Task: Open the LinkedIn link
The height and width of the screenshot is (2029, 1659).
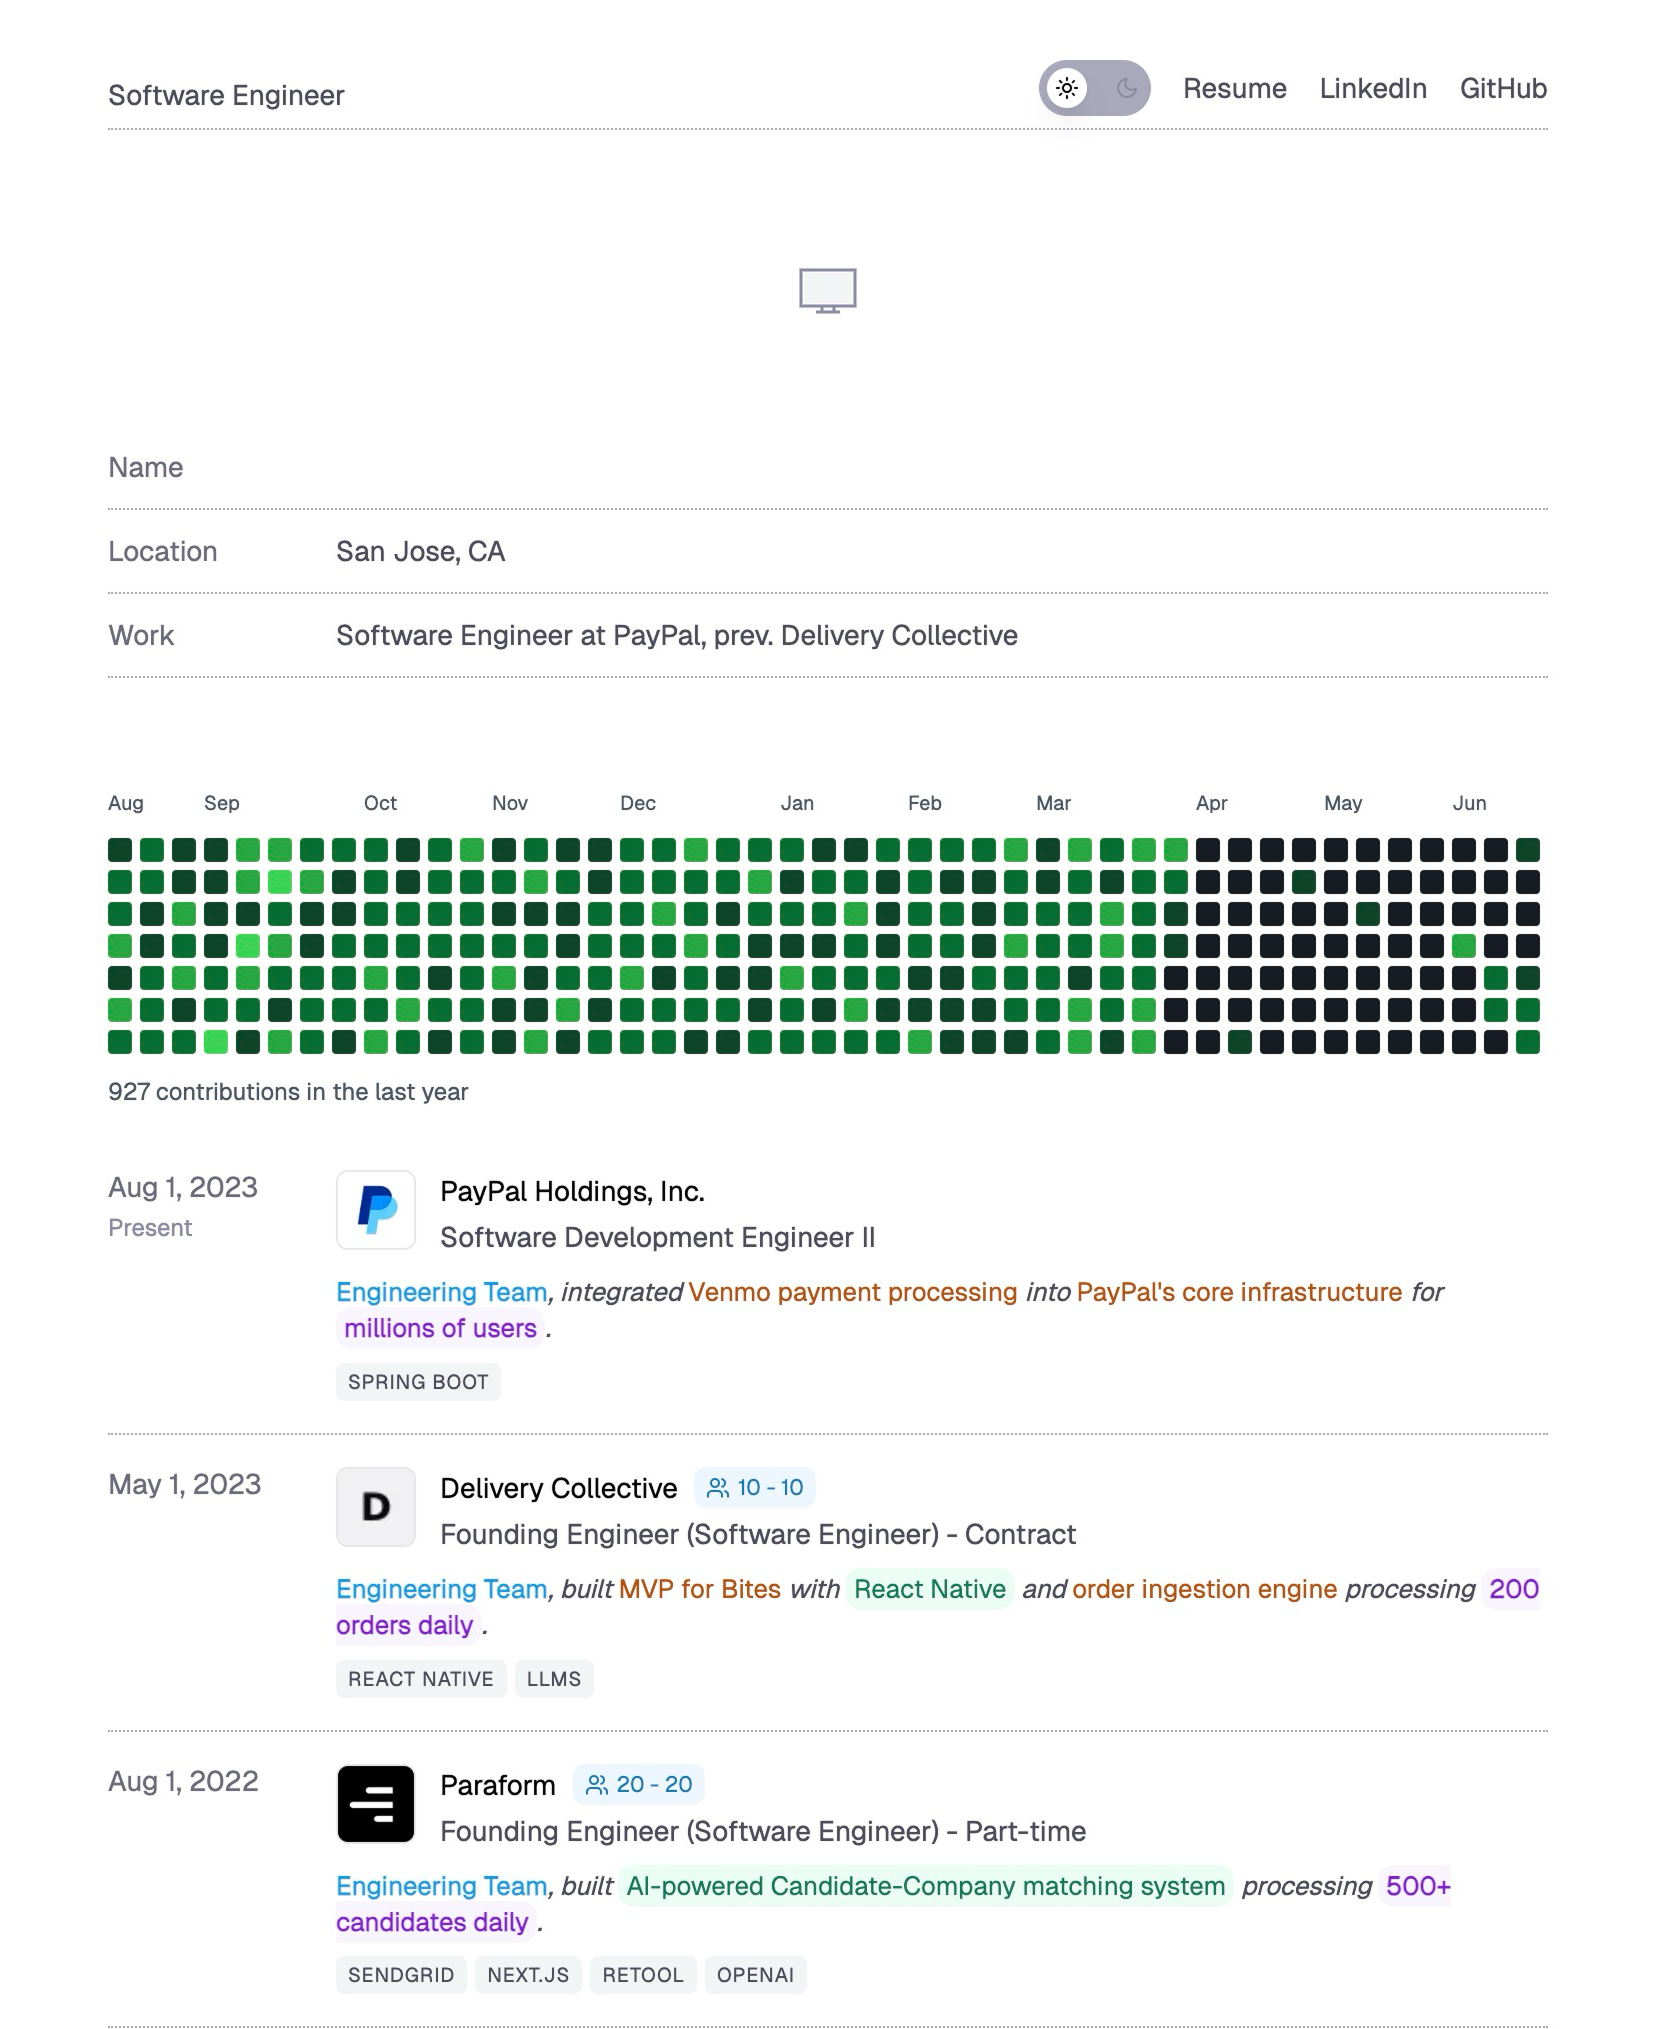Action: point(1373,88)
